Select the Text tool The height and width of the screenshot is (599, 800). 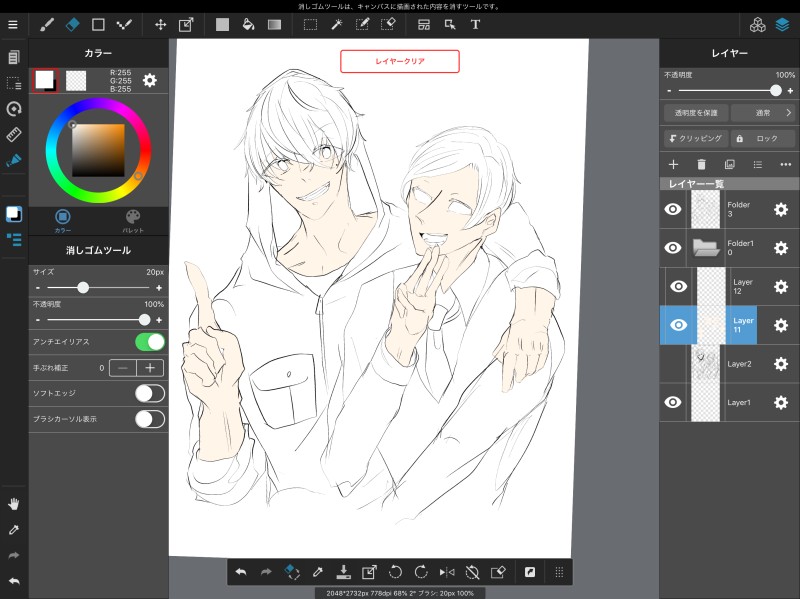pyautogui.click(x=476, y=24)
